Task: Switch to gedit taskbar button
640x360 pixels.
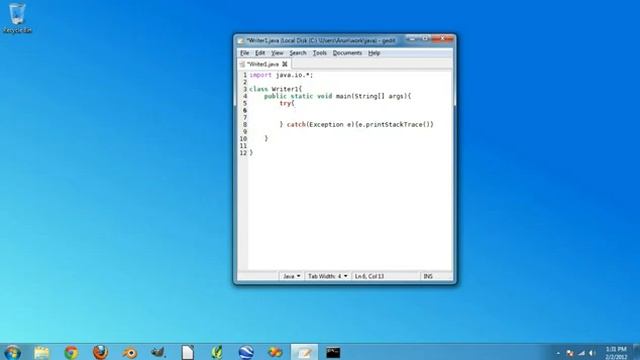Action: (304, 352)
